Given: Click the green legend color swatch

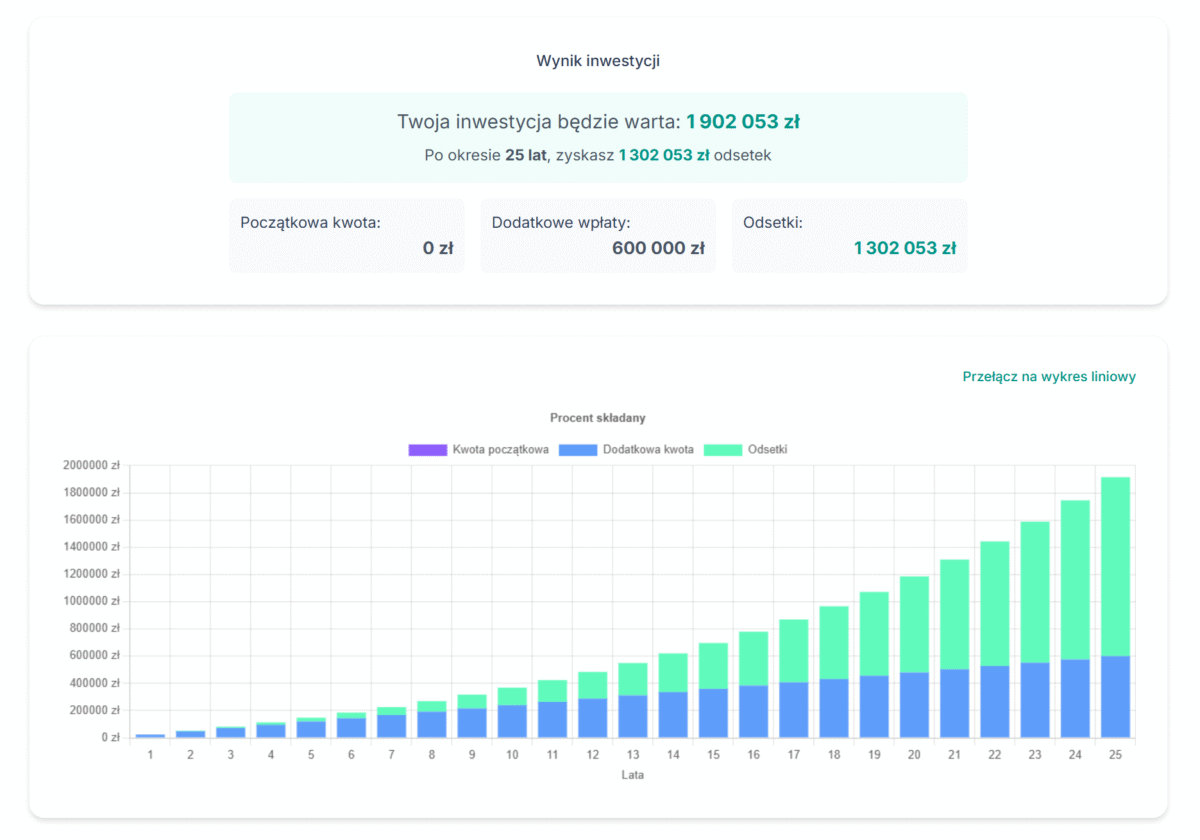Looking at the screenshot, I should 722,450.
